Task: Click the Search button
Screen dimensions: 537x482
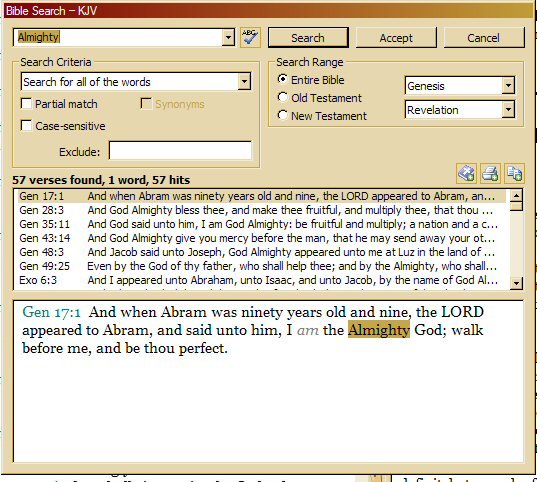Action: pos(308,38)
